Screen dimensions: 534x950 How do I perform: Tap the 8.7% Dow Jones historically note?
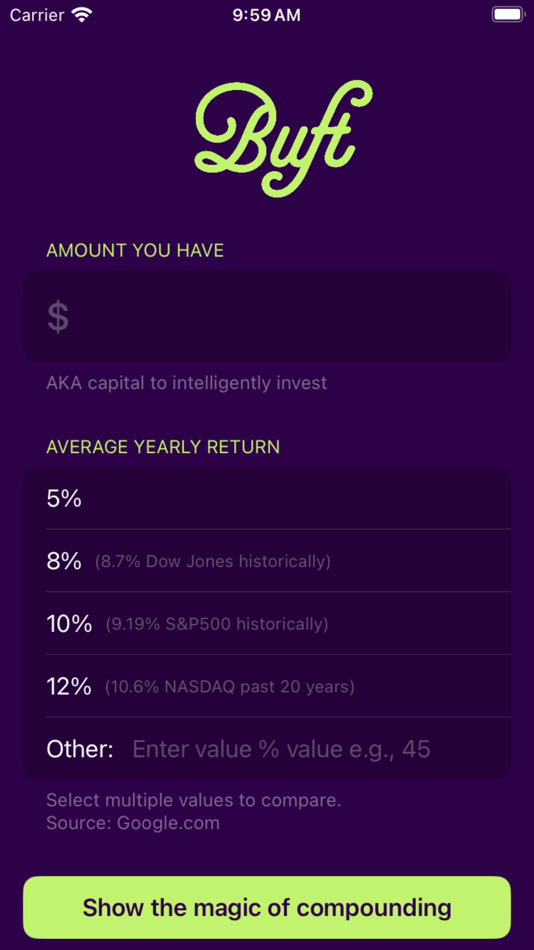213,562
